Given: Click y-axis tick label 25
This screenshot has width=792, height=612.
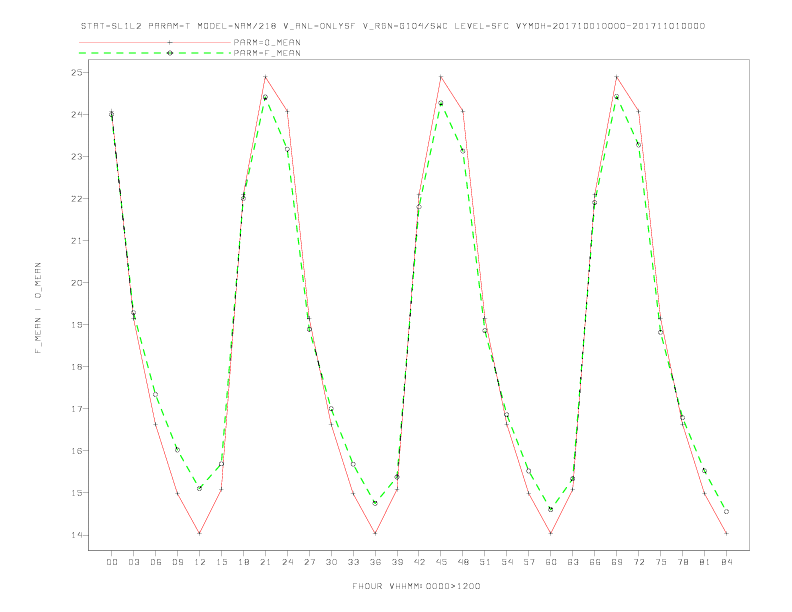Looking at the screenshot, I should [77, 72].
